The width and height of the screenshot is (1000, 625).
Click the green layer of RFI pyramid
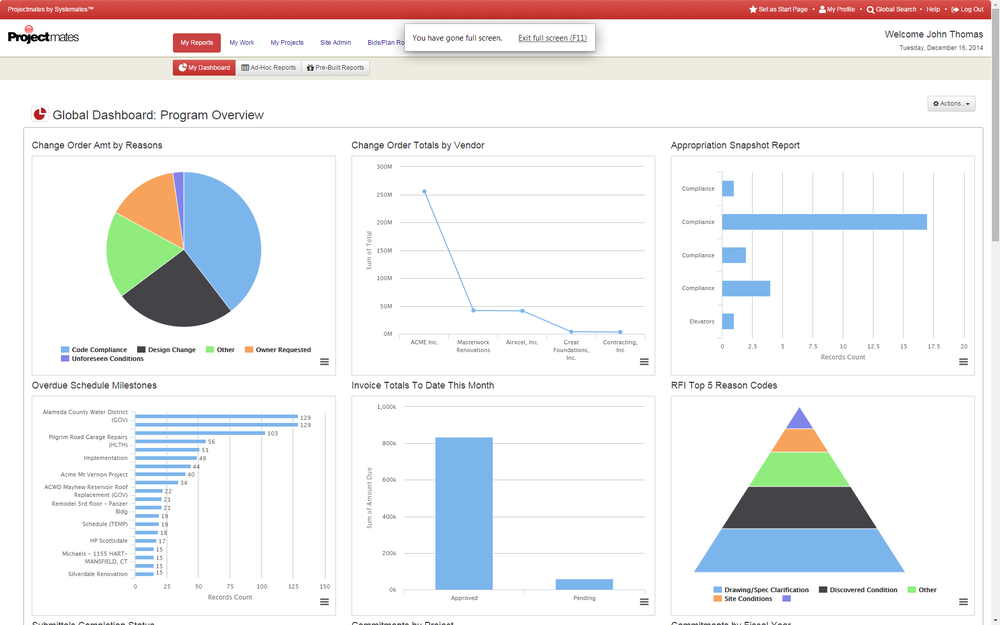(799, 469)
